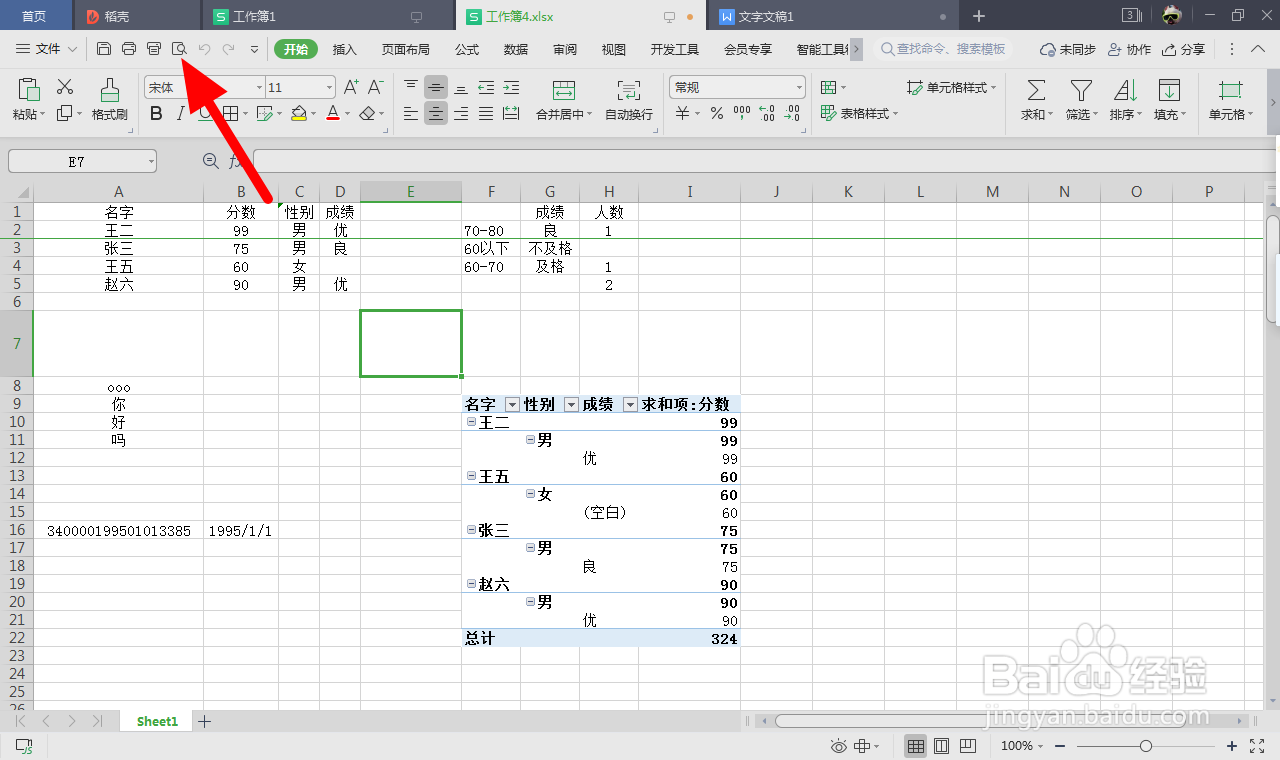Collapse the 王二 group in pivot table
Image resolution: width=1280 pixels, height=760 pixels.
click(470, 421)
